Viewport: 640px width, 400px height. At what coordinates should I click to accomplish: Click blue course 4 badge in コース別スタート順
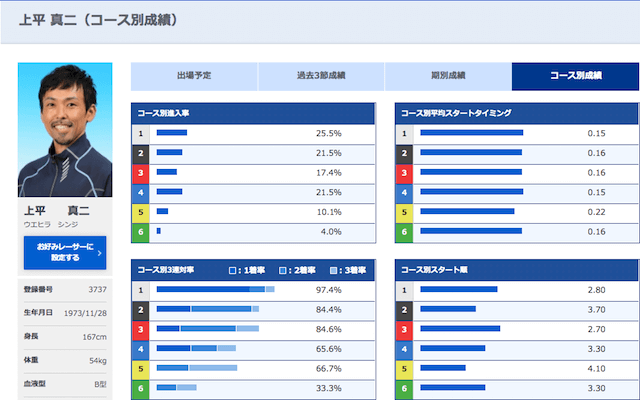click(x=405, y=349)
